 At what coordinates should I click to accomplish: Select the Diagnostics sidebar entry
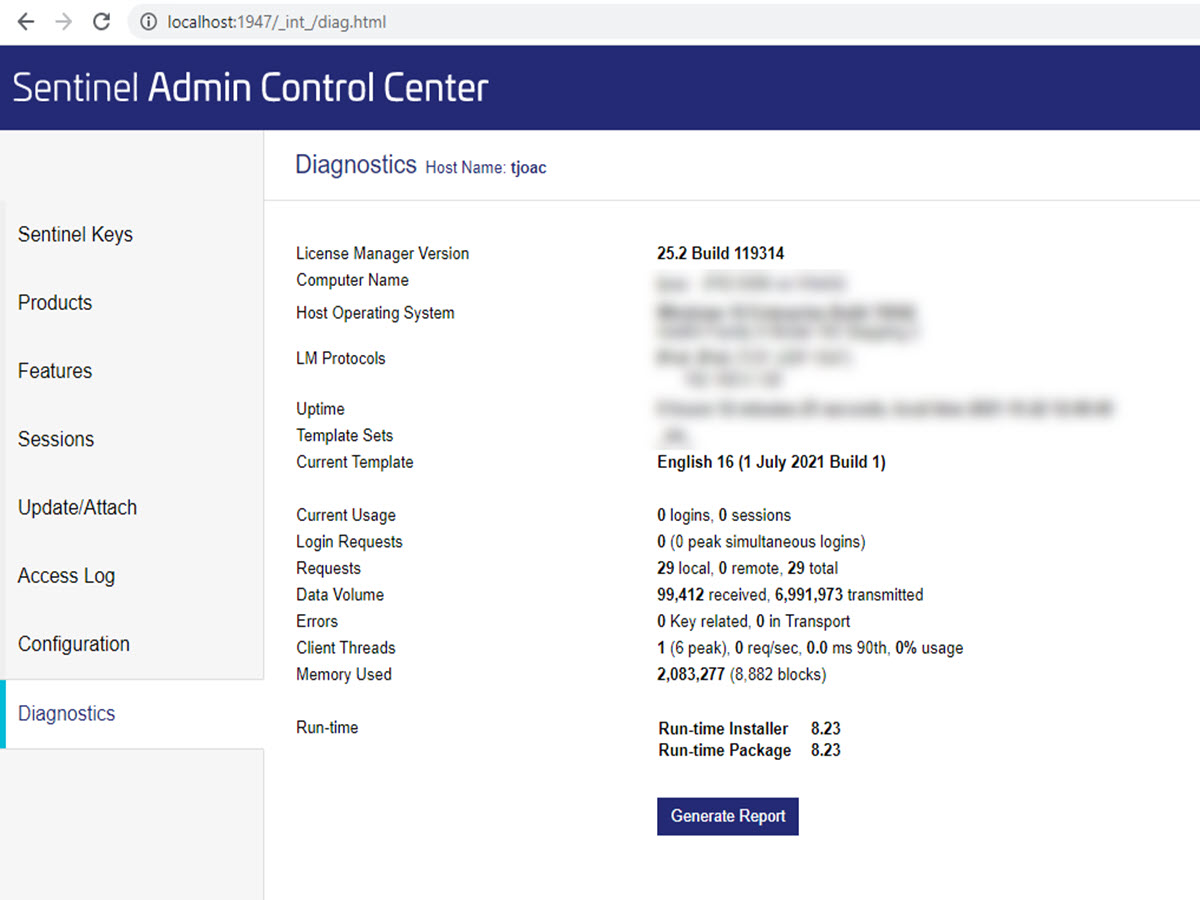tap(66, 713)
